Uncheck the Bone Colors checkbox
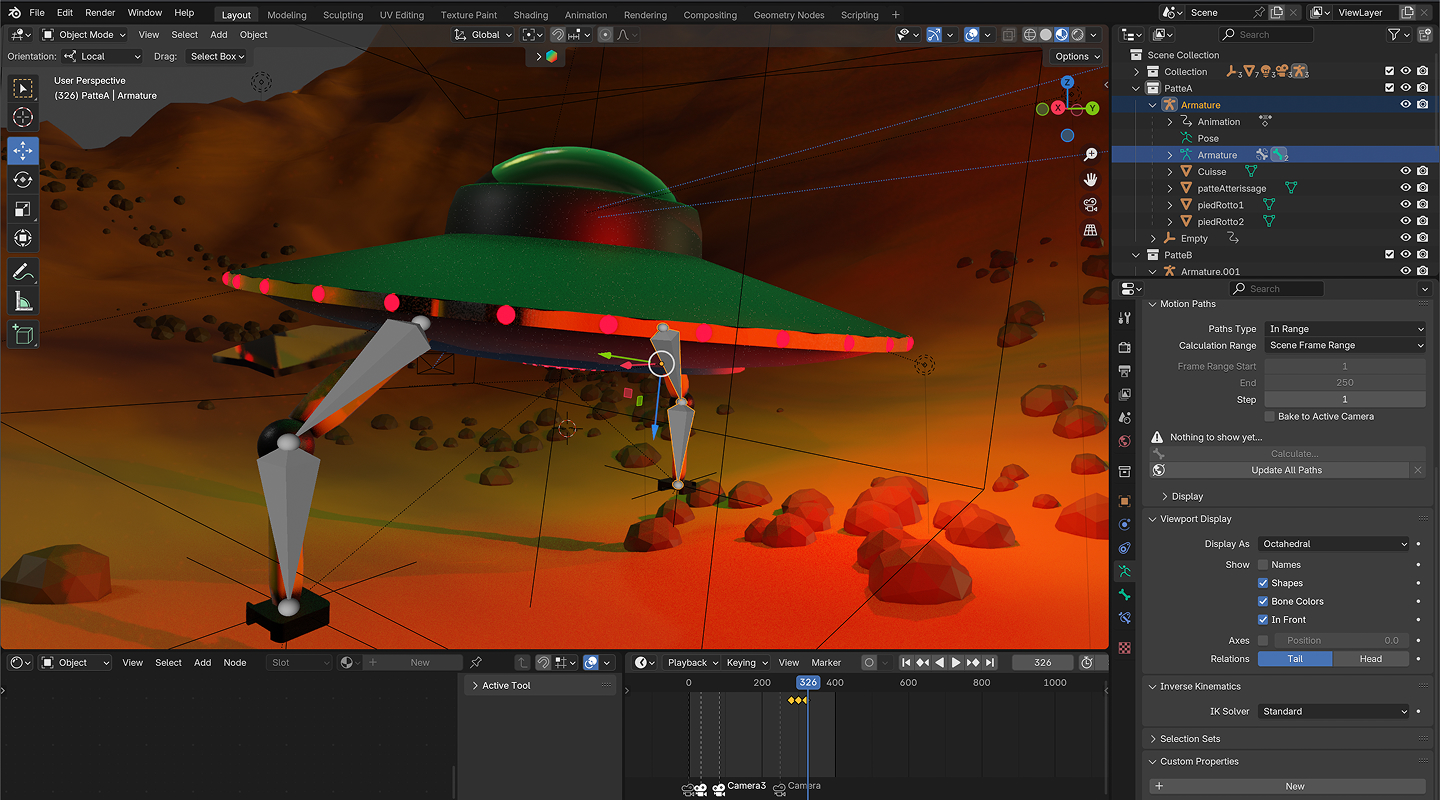The image size is (1440, 800). click(x=1263, y=601)
